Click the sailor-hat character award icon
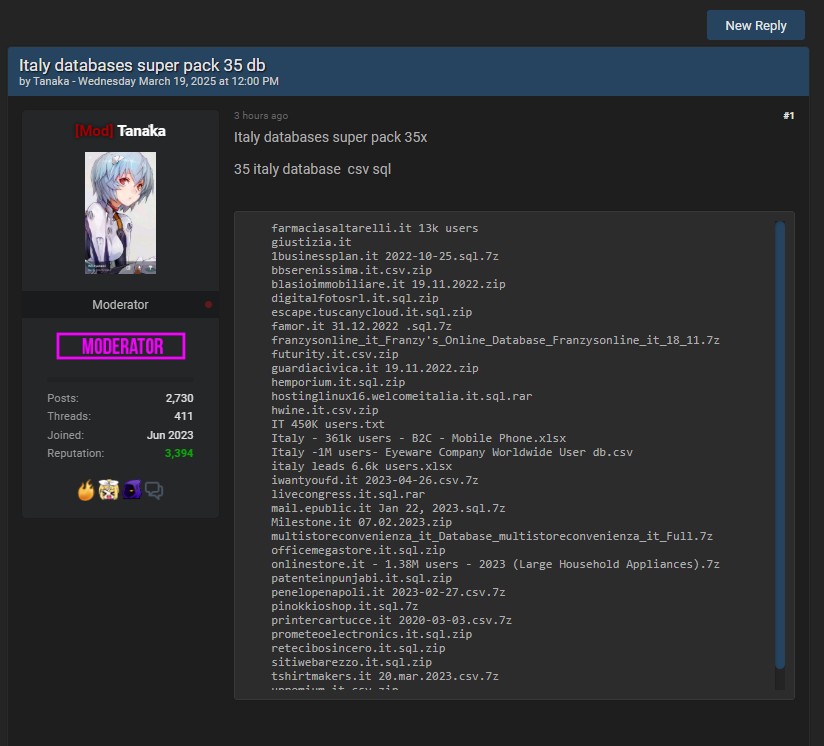The width and height of the screenshot is (824, 746). (109, 490)
